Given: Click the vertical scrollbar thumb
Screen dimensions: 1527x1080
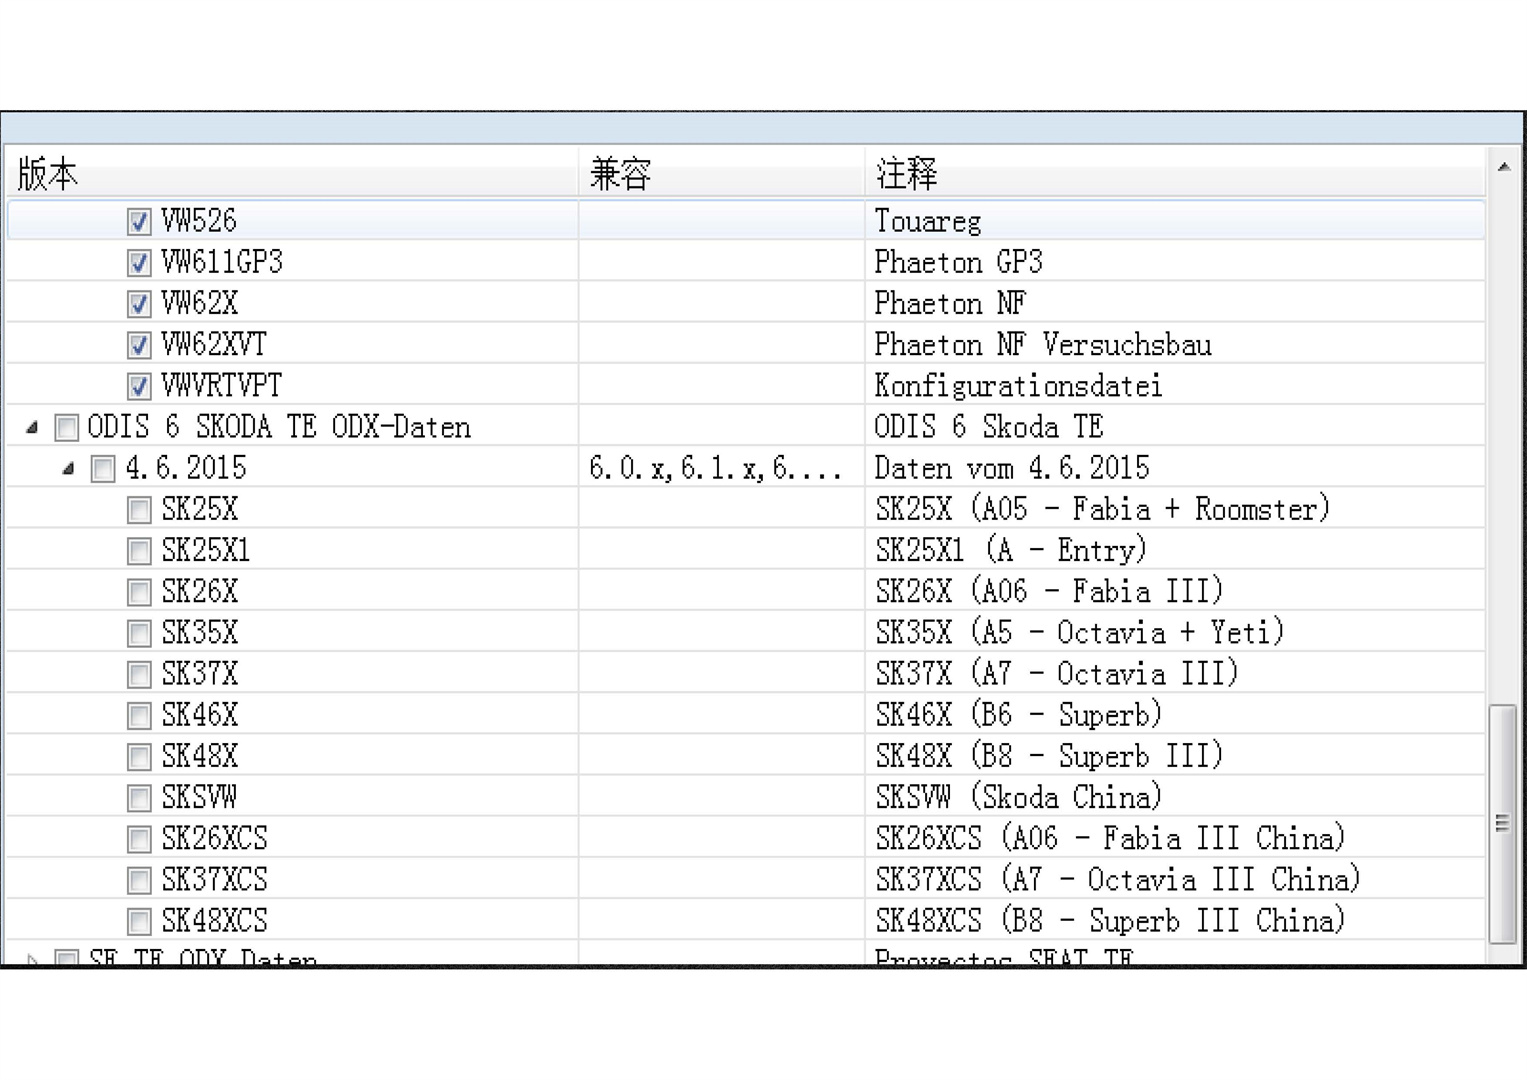Looking at the screenshot, I should coord(1503,824).
